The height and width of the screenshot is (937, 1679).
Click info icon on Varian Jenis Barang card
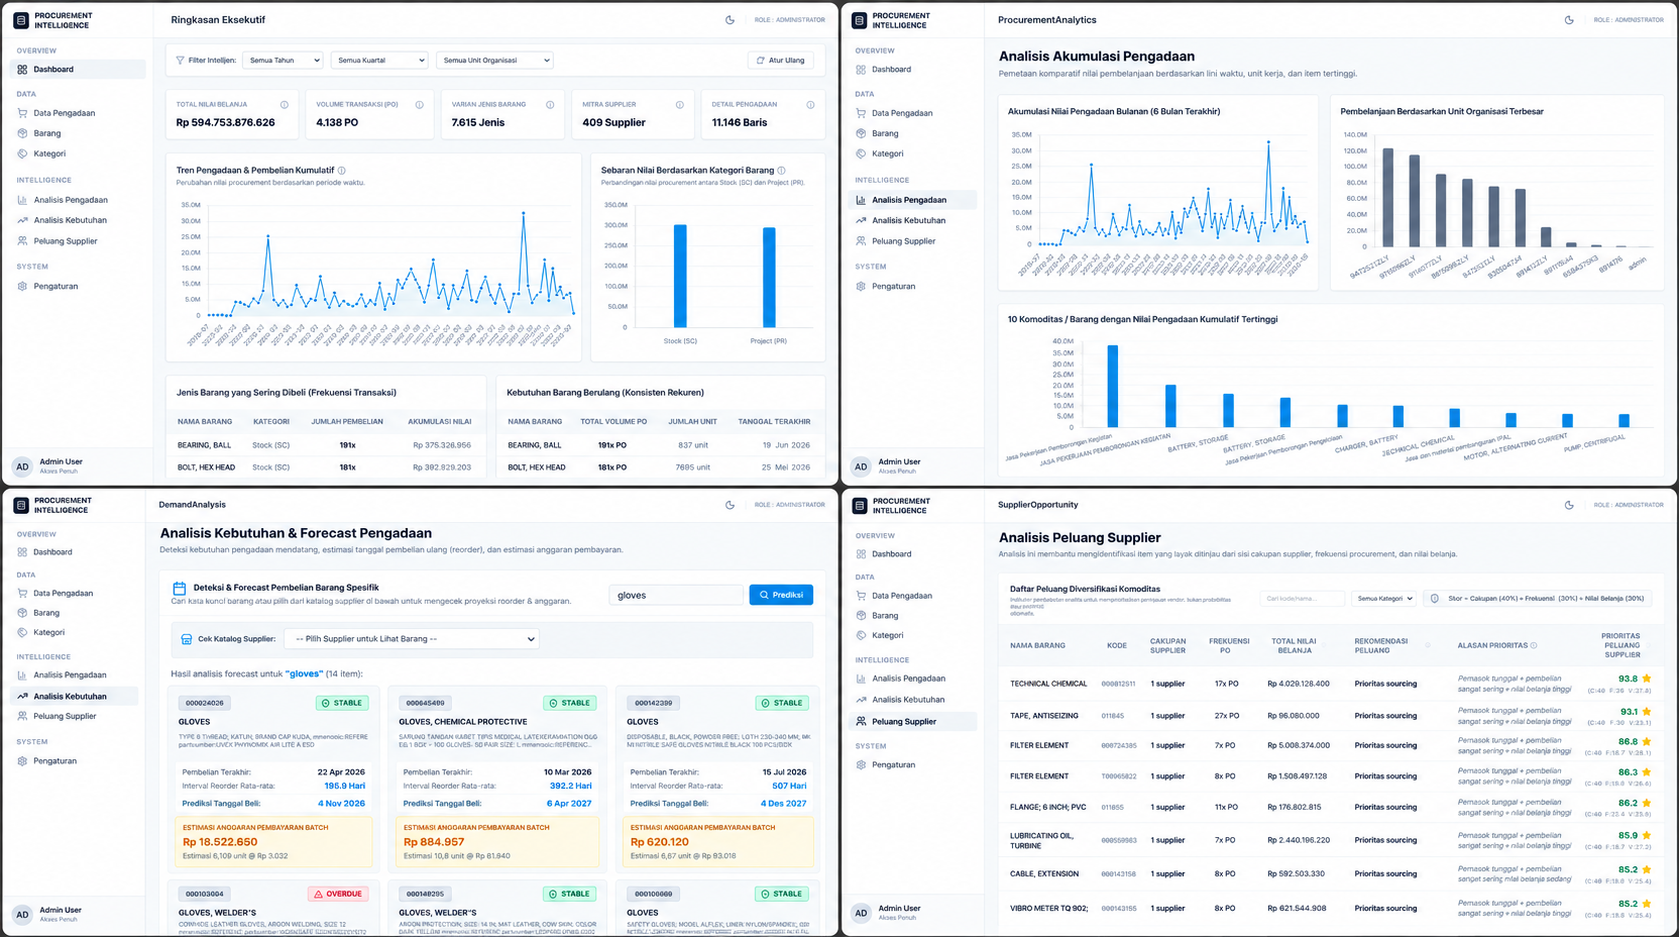(x=550, y=105)
